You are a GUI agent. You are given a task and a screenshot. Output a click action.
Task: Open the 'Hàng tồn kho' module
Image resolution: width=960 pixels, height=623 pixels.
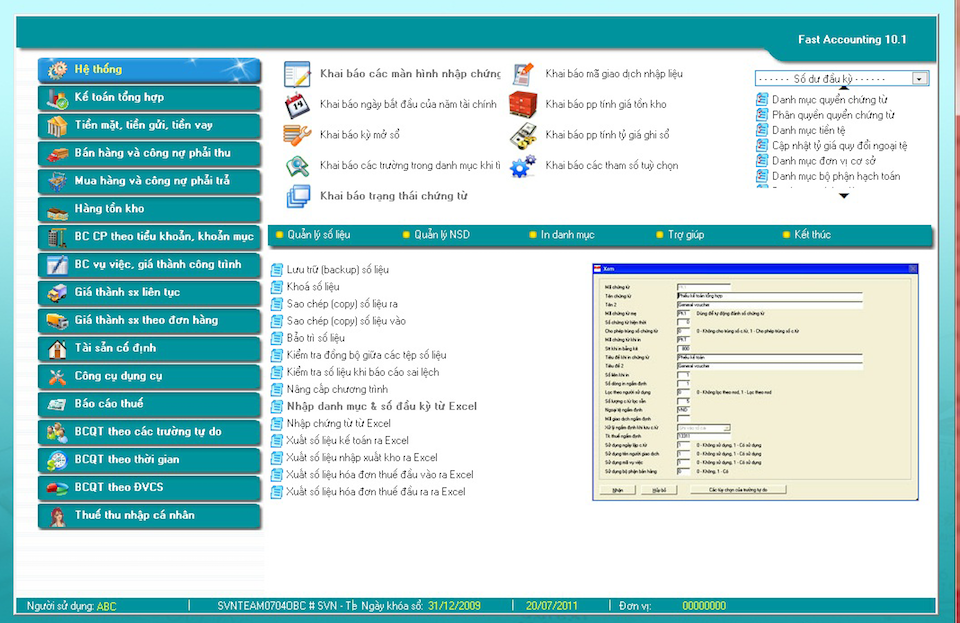[x=150, y=209]
